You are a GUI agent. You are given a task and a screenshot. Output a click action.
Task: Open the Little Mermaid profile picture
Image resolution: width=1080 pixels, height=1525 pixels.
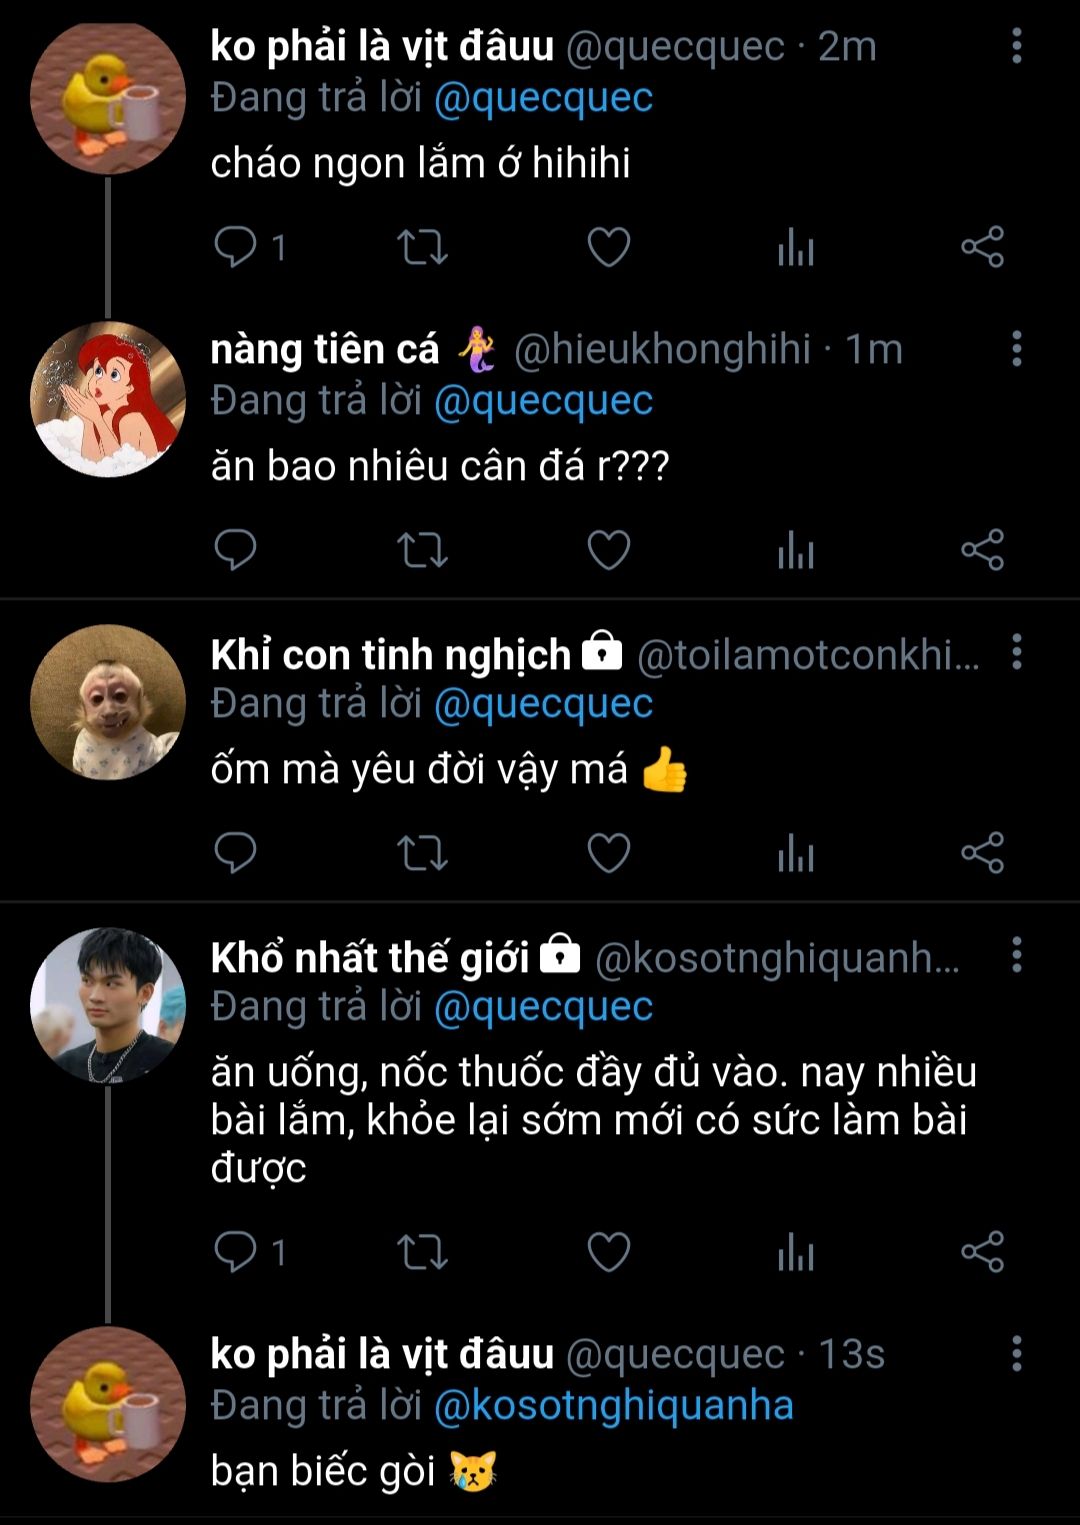click(x=108, y=399)
